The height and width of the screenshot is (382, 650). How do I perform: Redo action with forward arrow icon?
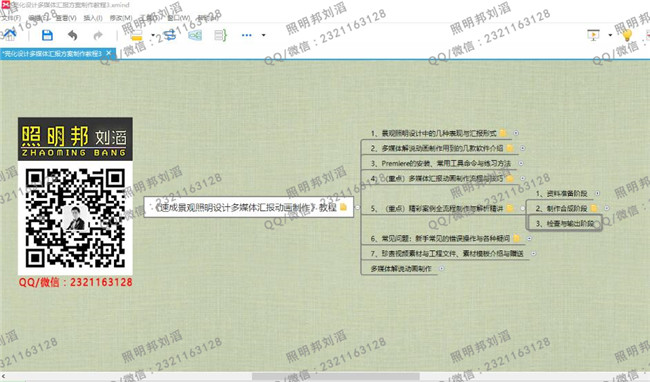[98, 36]
